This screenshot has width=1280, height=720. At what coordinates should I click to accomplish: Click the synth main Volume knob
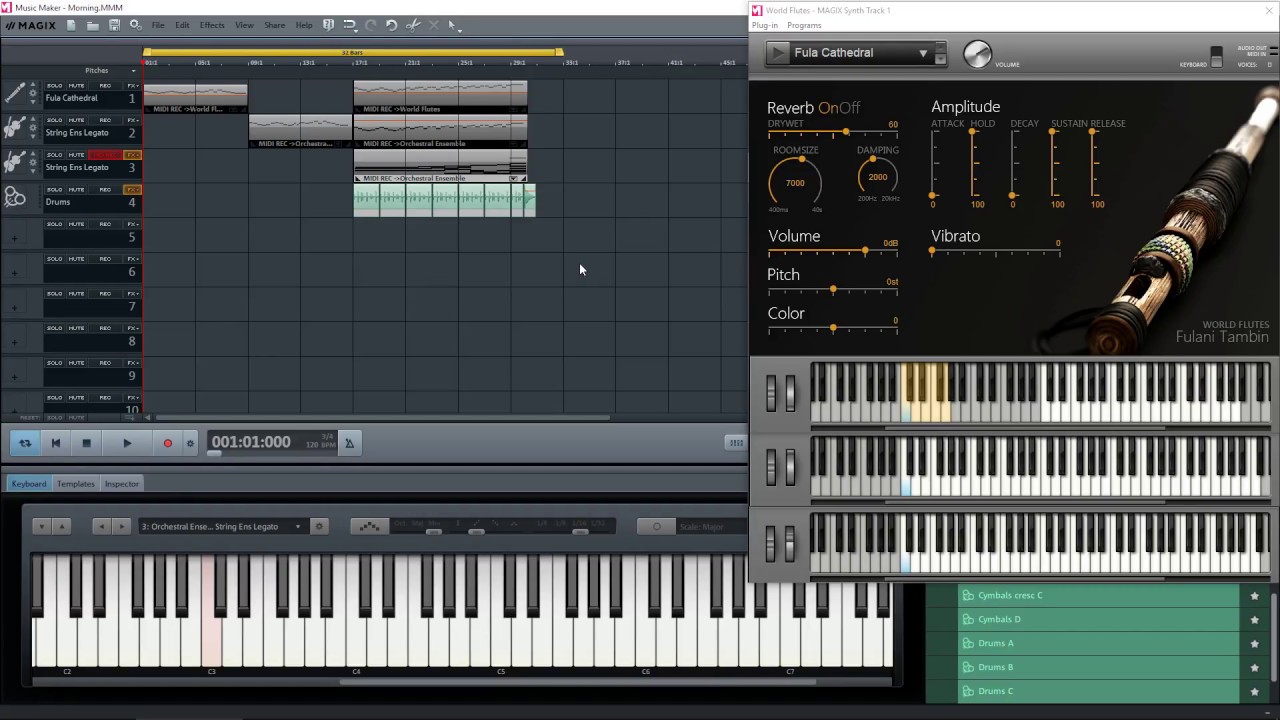[977, 54]
